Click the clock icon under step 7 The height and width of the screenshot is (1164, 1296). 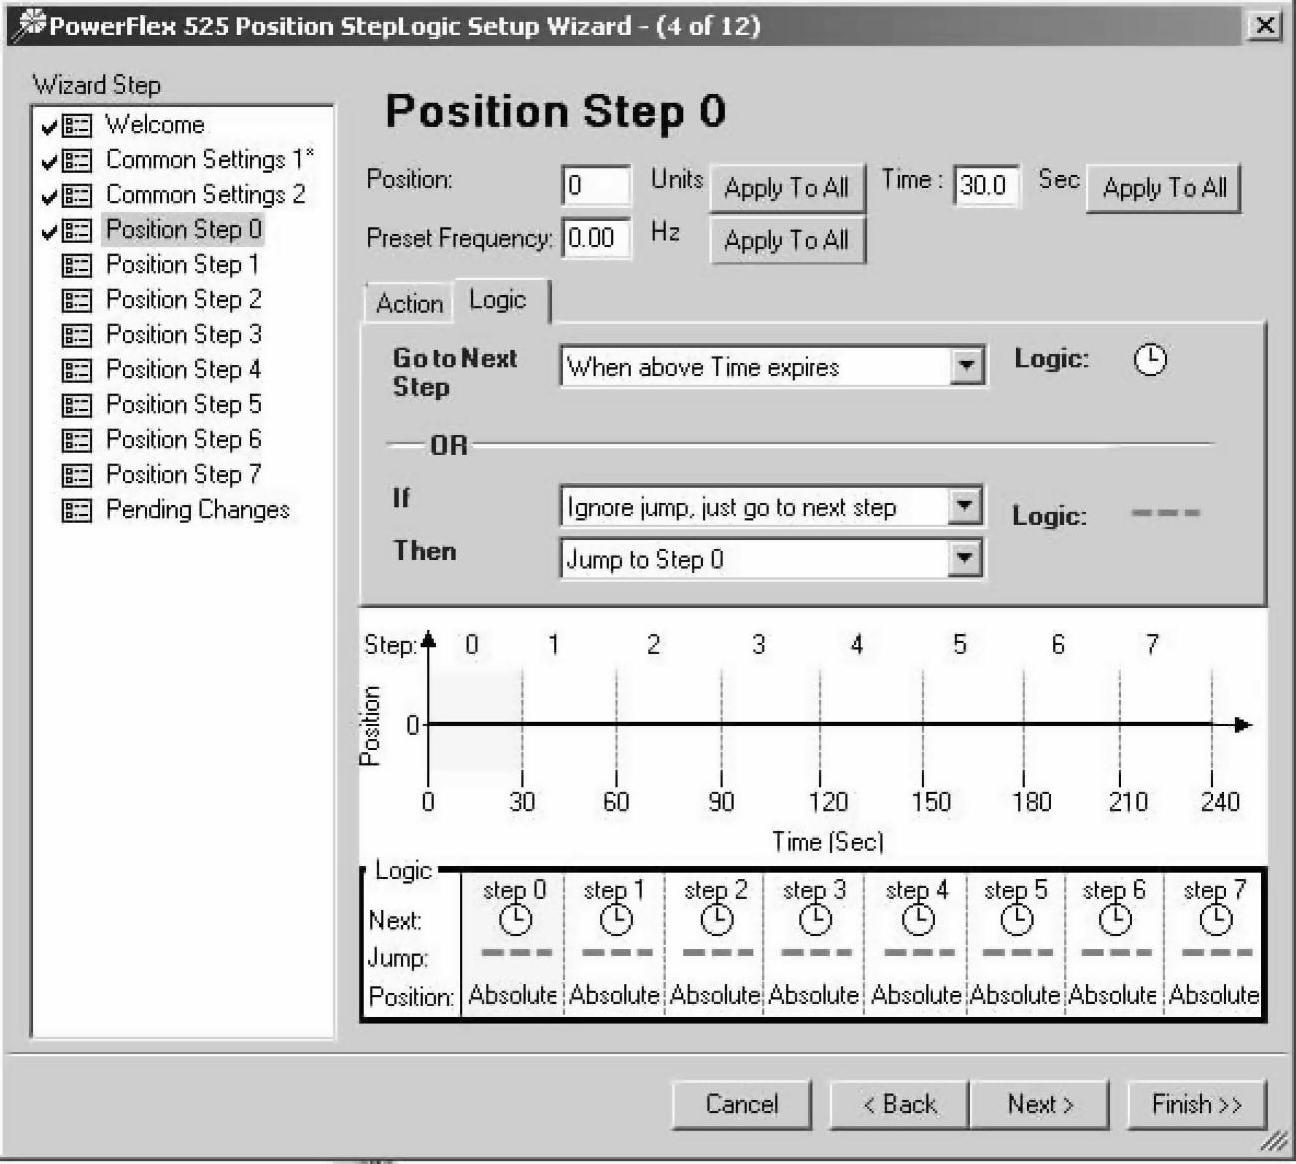[1216, 919]
